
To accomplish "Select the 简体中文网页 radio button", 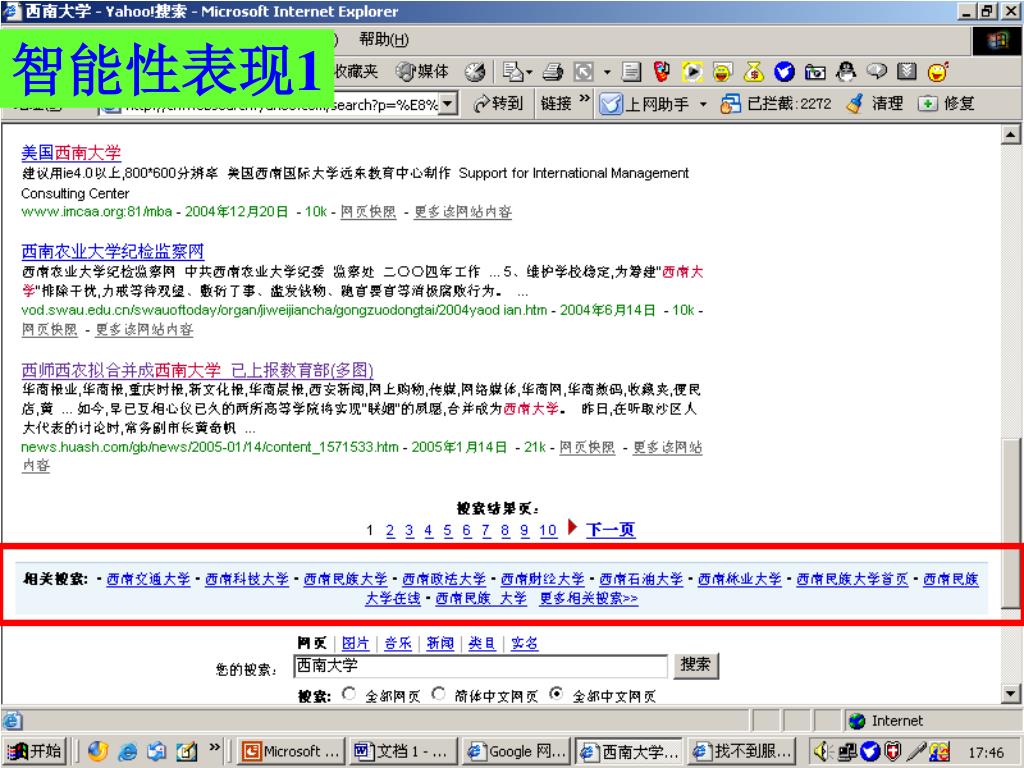I will [x=438, y=694].
